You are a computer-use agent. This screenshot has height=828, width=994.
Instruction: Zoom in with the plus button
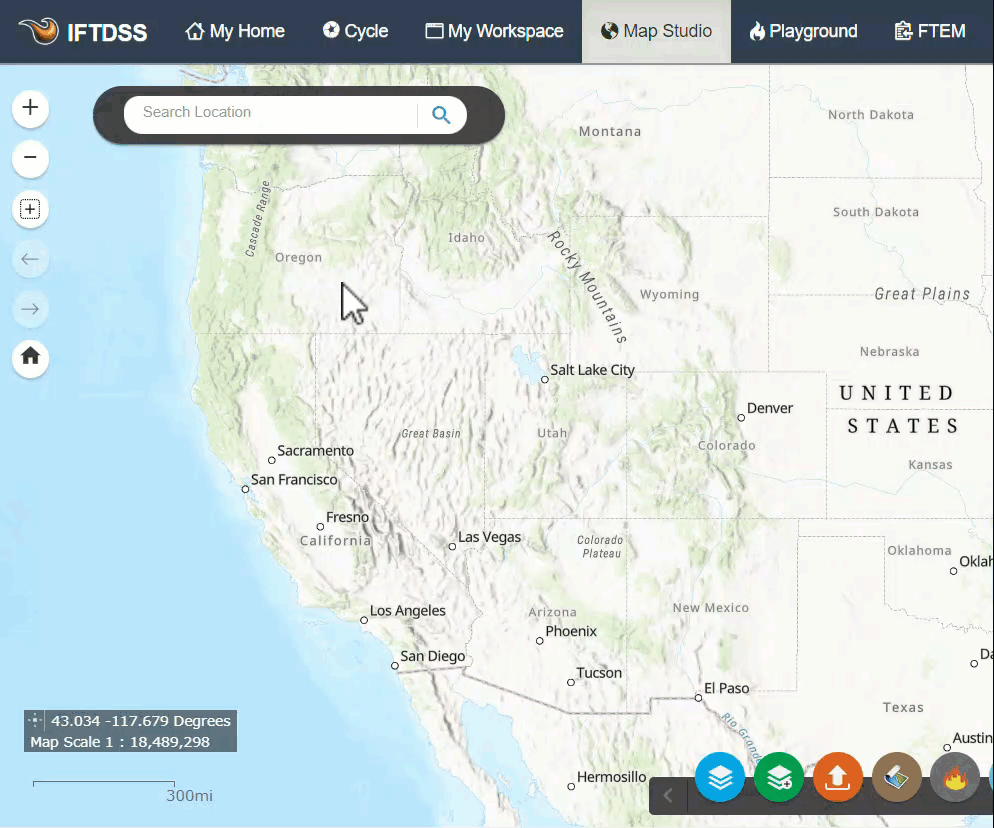coord(30,108)
